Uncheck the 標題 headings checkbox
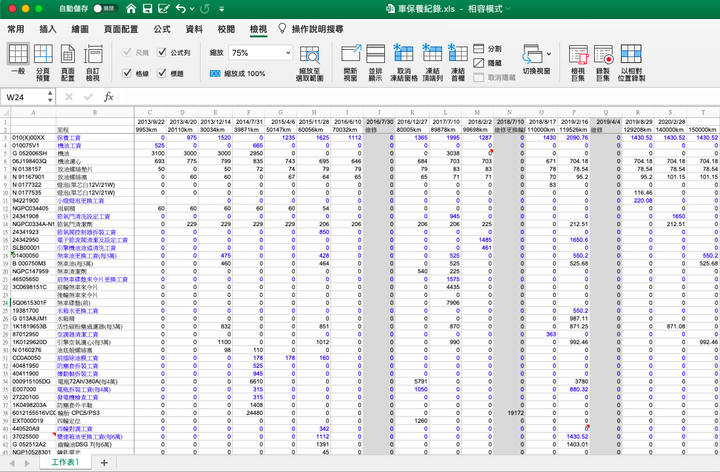 pyautogui.click(x=162, y=73)
